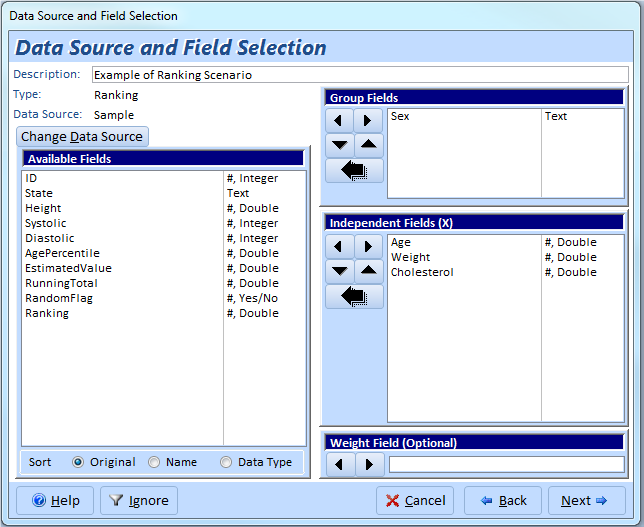This screenshot has height=527, width=644.
Task: Click the Ignore filter button
Action: [139, 500]
